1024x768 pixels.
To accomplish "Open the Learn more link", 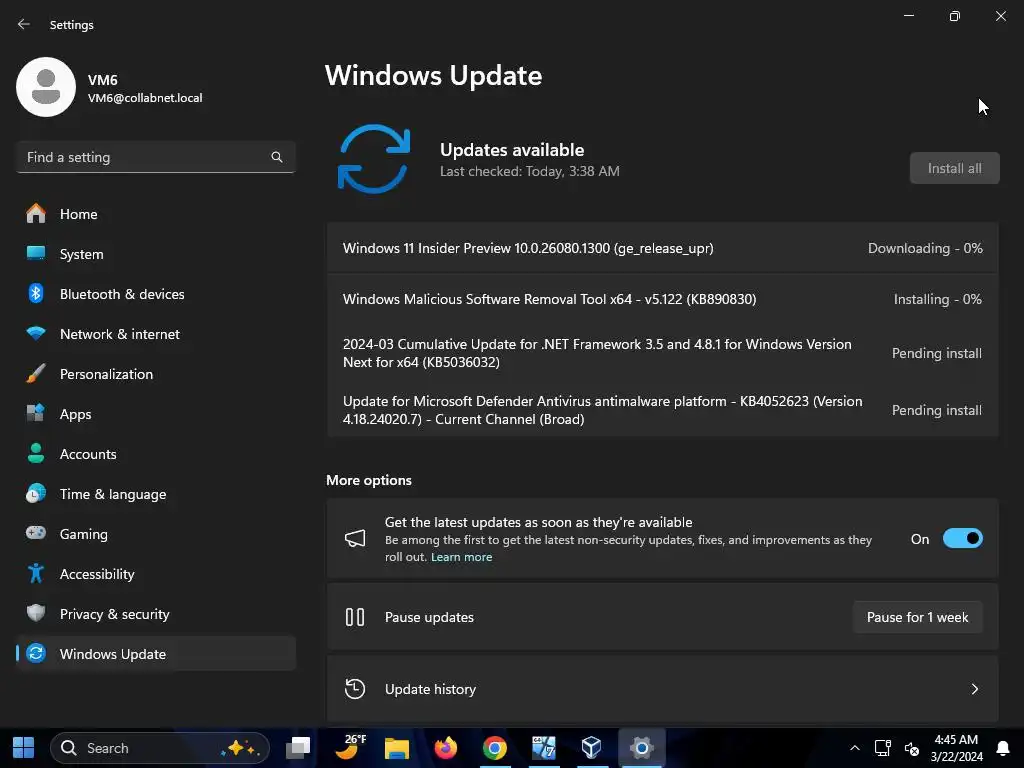I will 461,557.
